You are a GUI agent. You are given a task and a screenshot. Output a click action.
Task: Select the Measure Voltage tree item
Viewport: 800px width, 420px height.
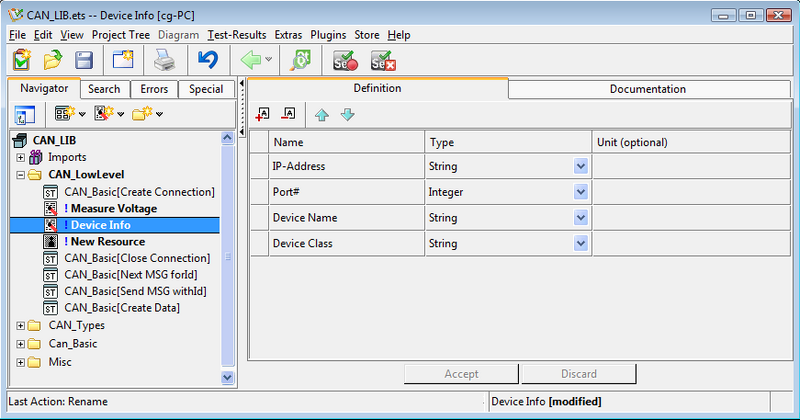tap(113, 208)
